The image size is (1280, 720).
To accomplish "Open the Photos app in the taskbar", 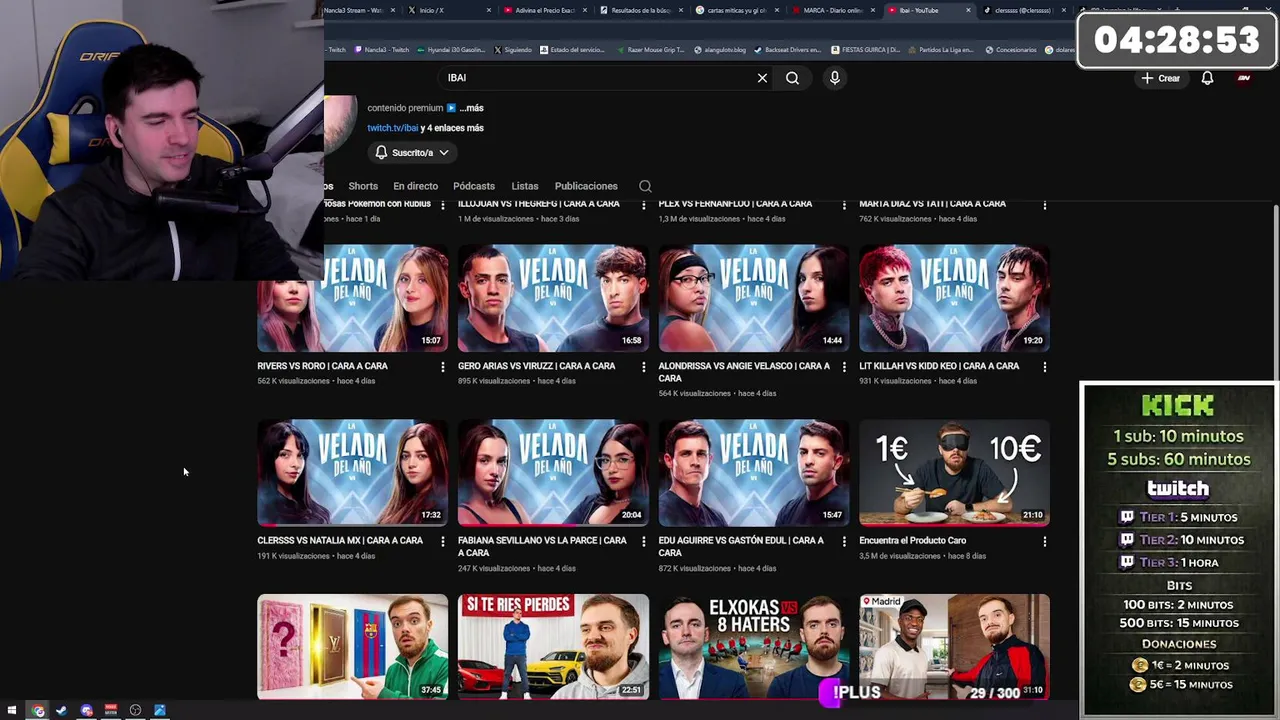I will 160,710.
